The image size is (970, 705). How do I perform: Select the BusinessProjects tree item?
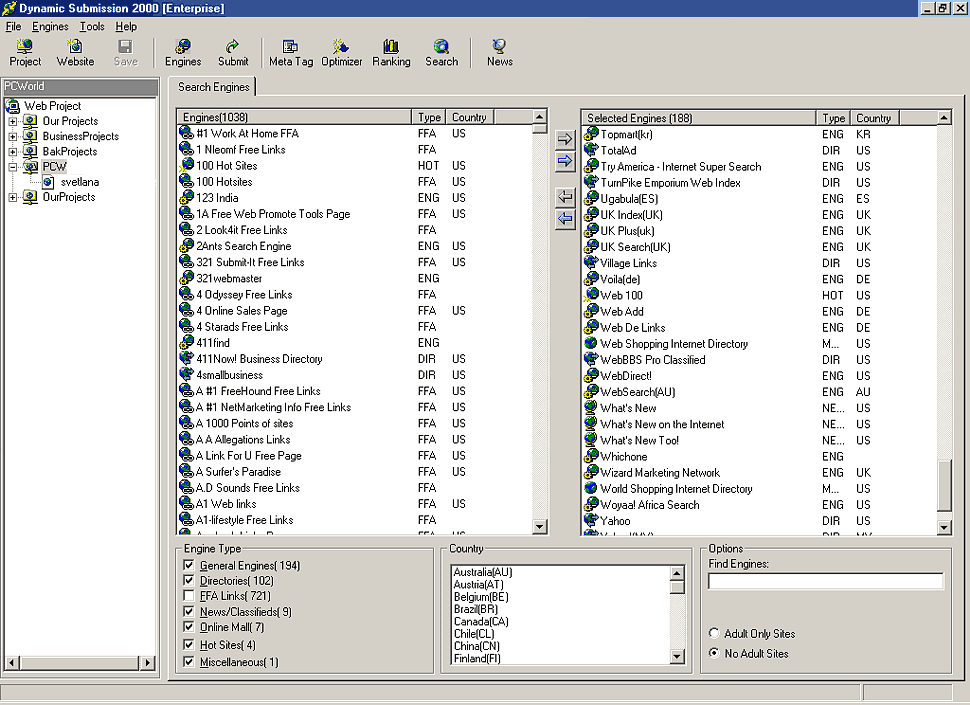click(80, 136)
